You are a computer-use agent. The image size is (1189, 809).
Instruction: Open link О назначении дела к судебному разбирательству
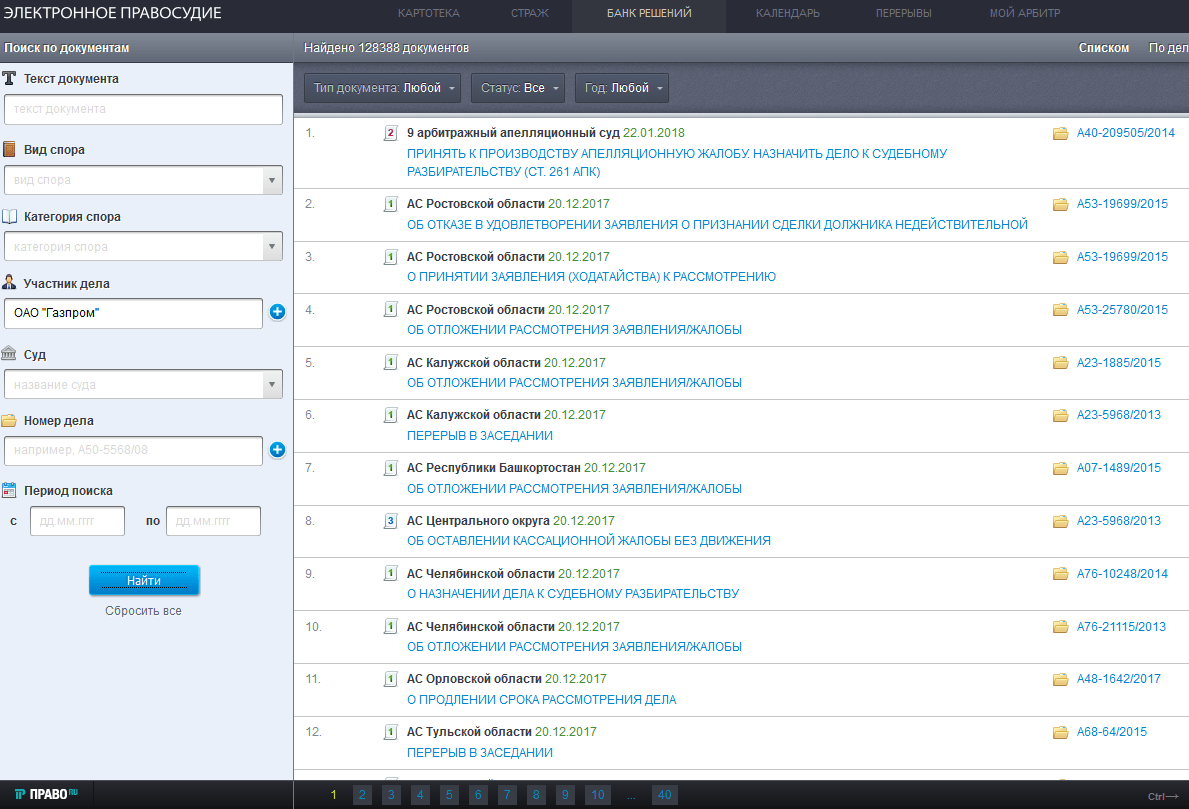click(x=573, y=594)
